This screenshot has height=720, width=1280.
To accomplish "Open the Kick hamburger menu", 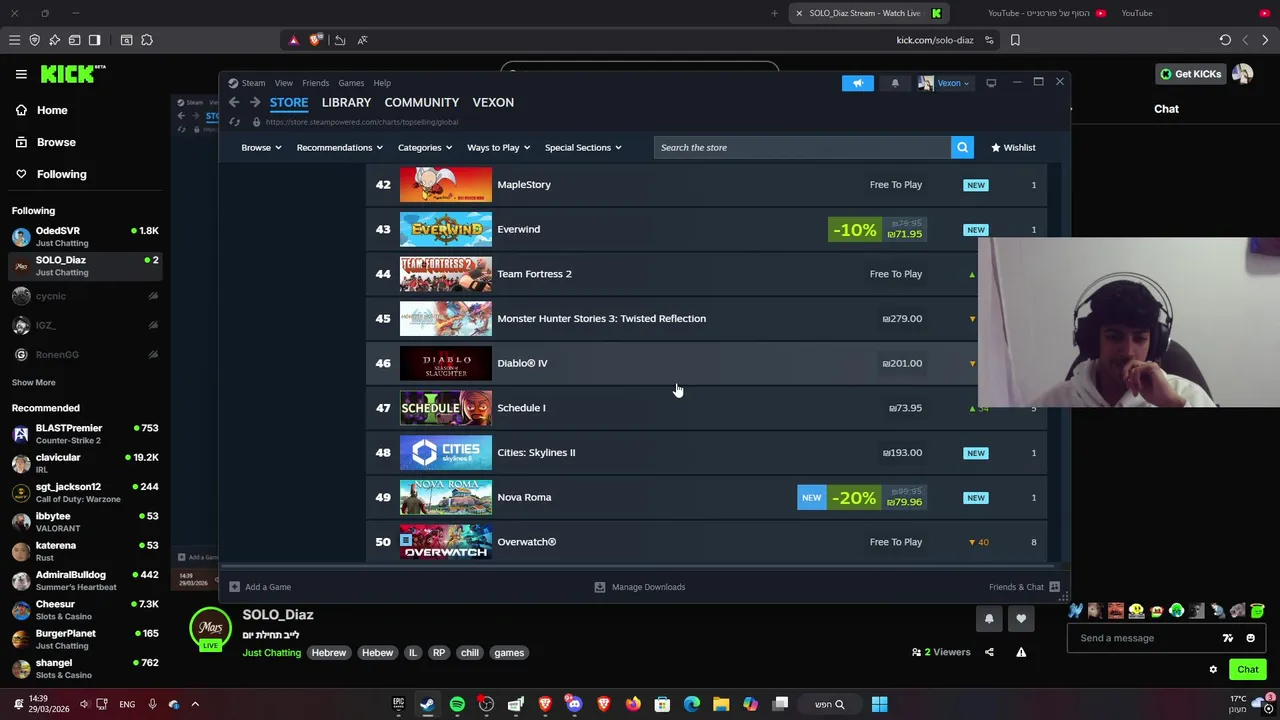I will click(x=21, y=74).
